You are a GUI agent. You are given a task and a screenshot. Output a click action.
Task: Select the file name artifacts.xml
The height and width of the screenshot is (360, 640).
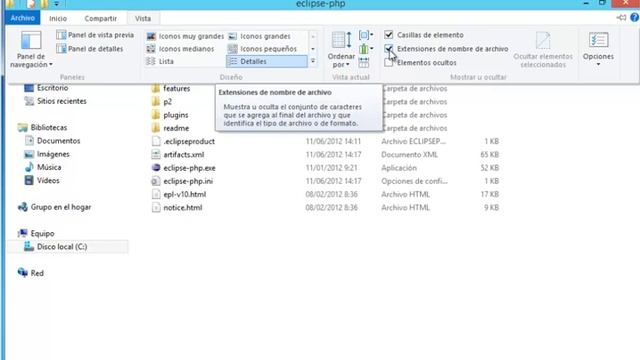click(x=184, y=155)
